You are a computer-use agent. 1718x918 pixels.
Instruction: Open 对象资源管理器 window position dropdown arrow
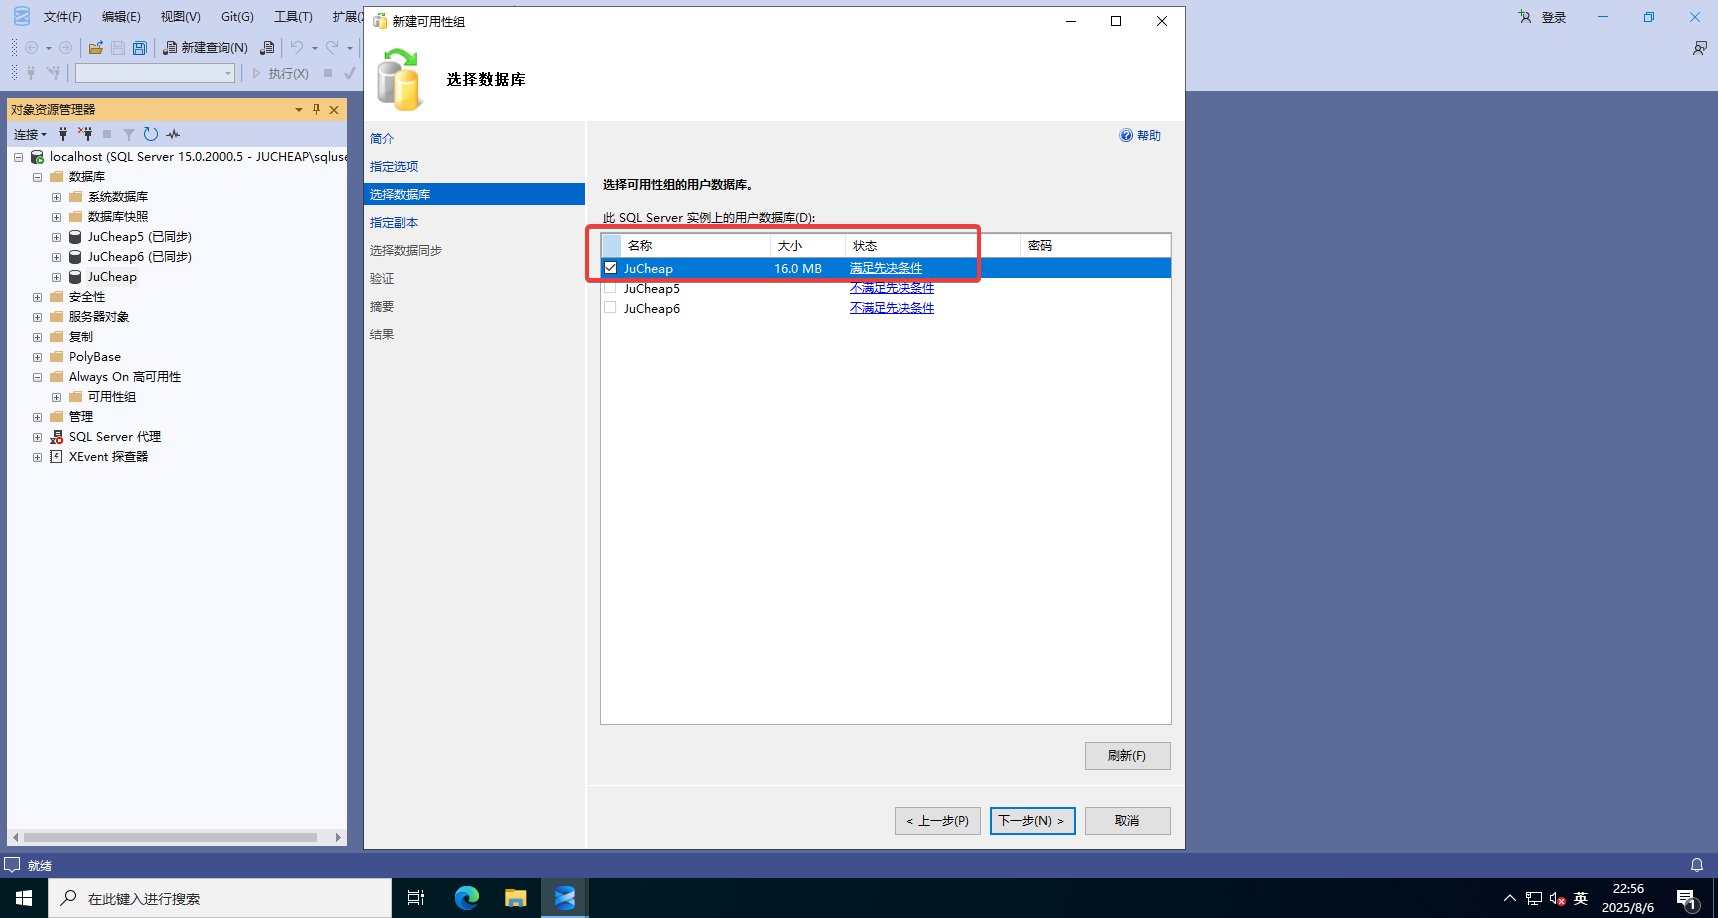click(298, 109)
